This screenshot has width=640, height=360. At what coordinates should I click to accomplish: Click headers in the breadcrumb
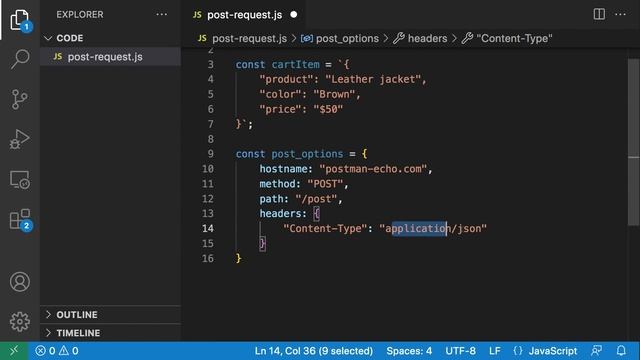click(427, 38)
